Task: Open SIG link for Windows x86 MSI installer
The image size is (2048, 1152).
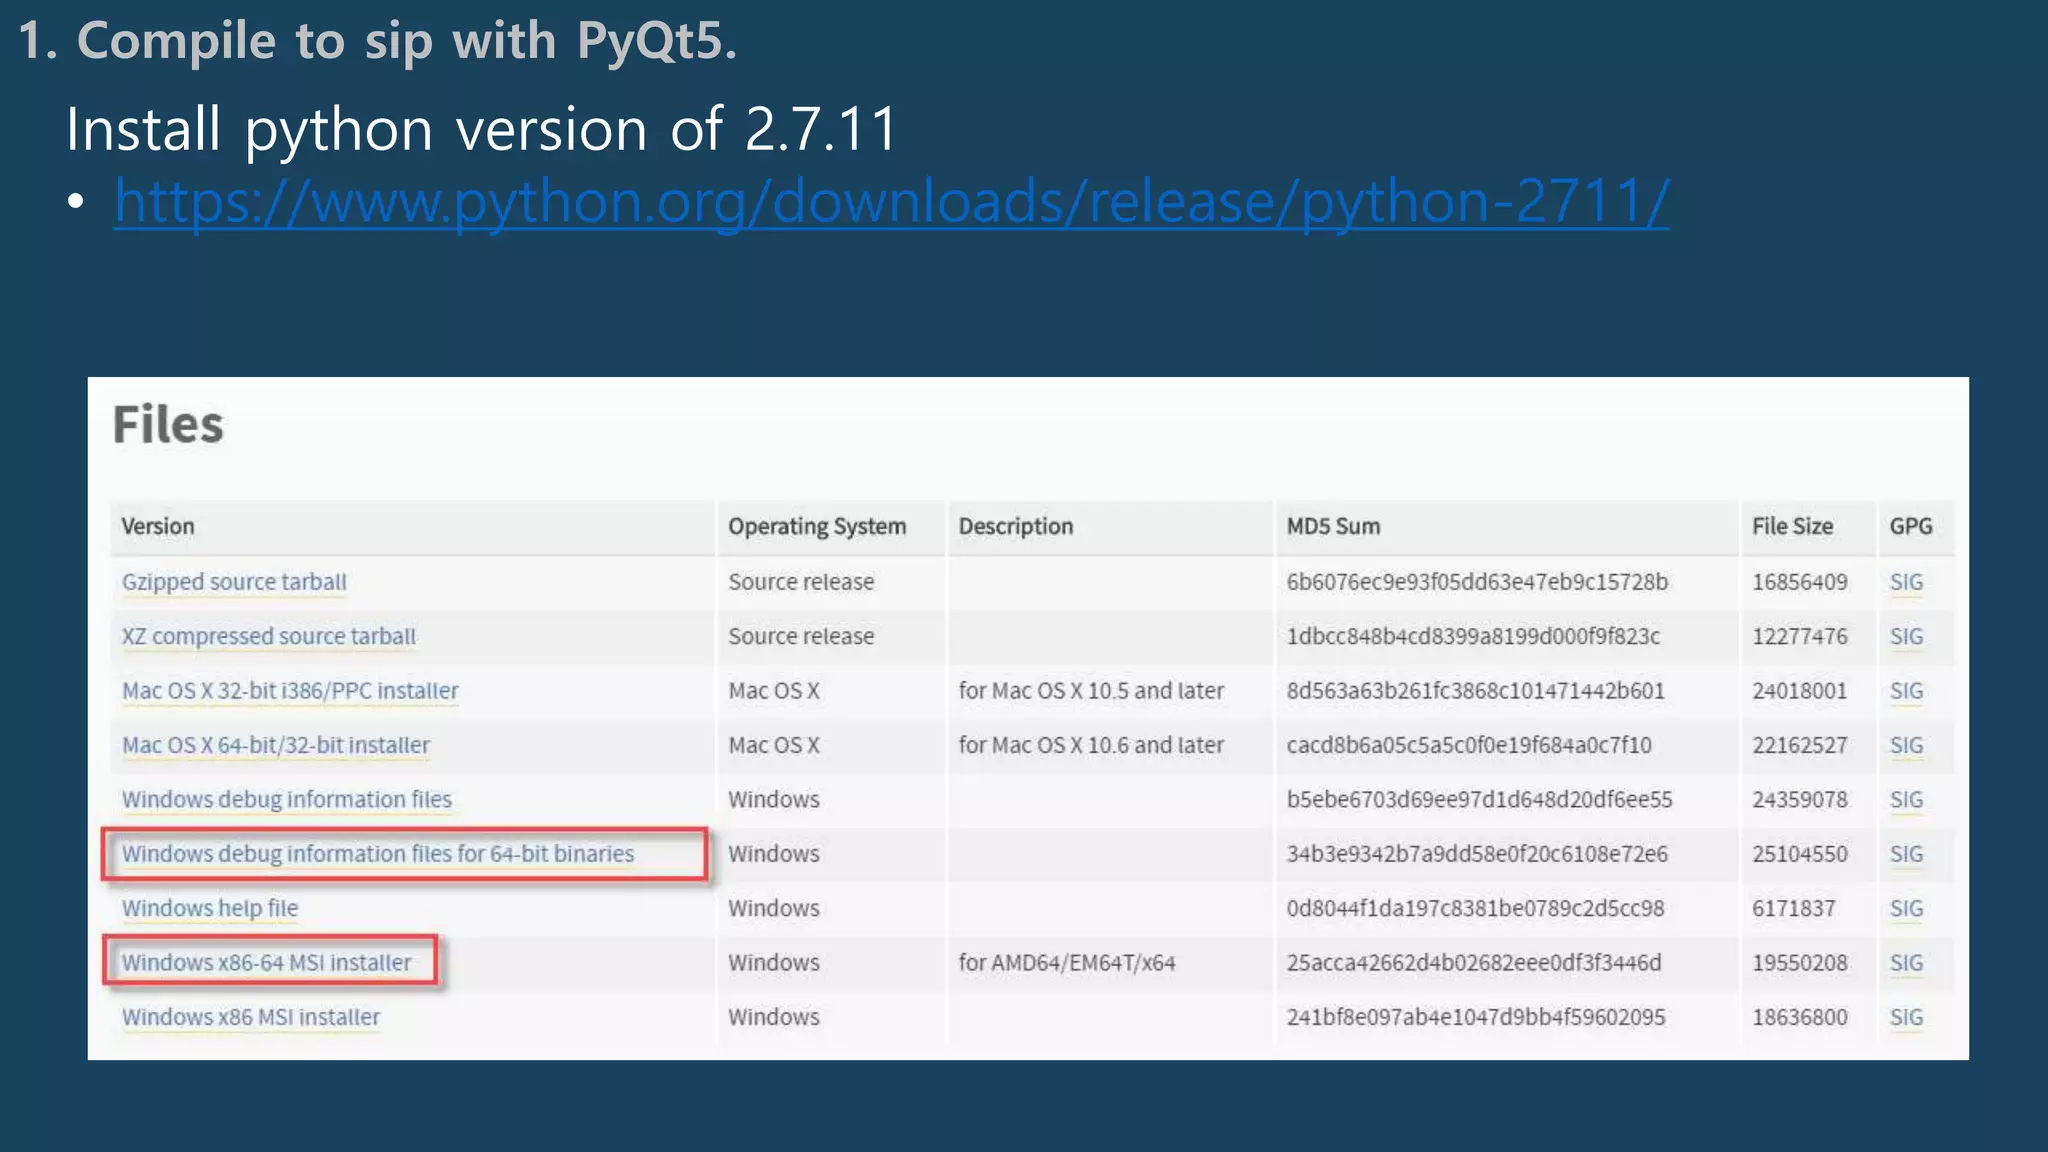Action: pyautogui.click(x=1906, y=1017)
